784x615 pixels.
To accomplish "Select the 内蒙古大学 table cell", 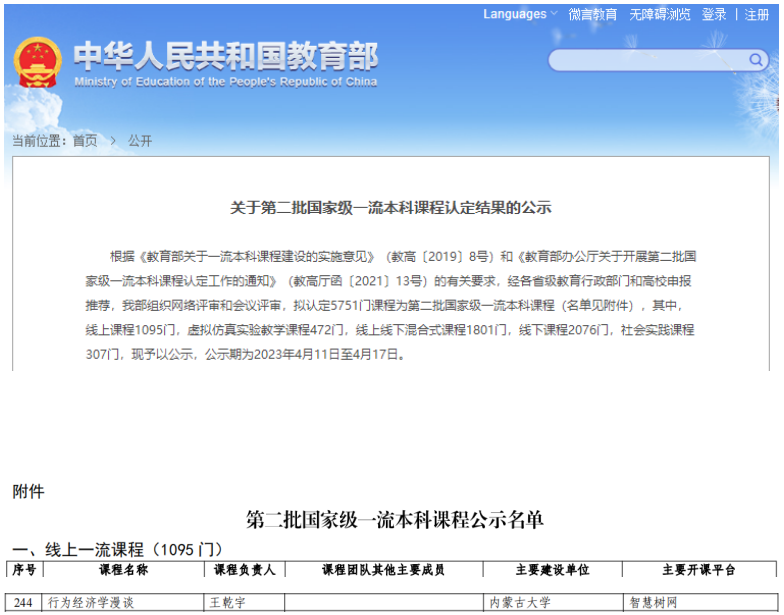I will pos(519,602).
